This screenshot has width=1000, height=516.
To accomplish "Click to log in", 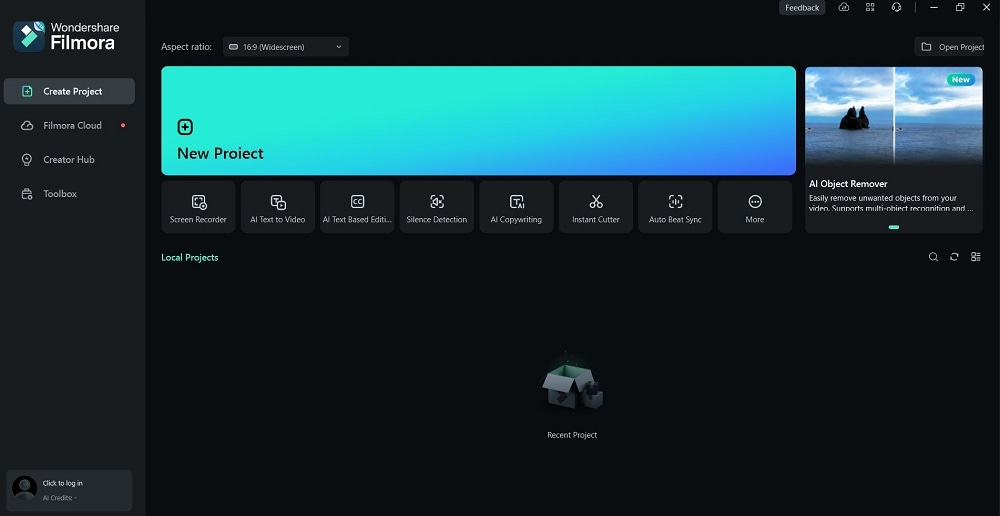I will pos(62,483).
